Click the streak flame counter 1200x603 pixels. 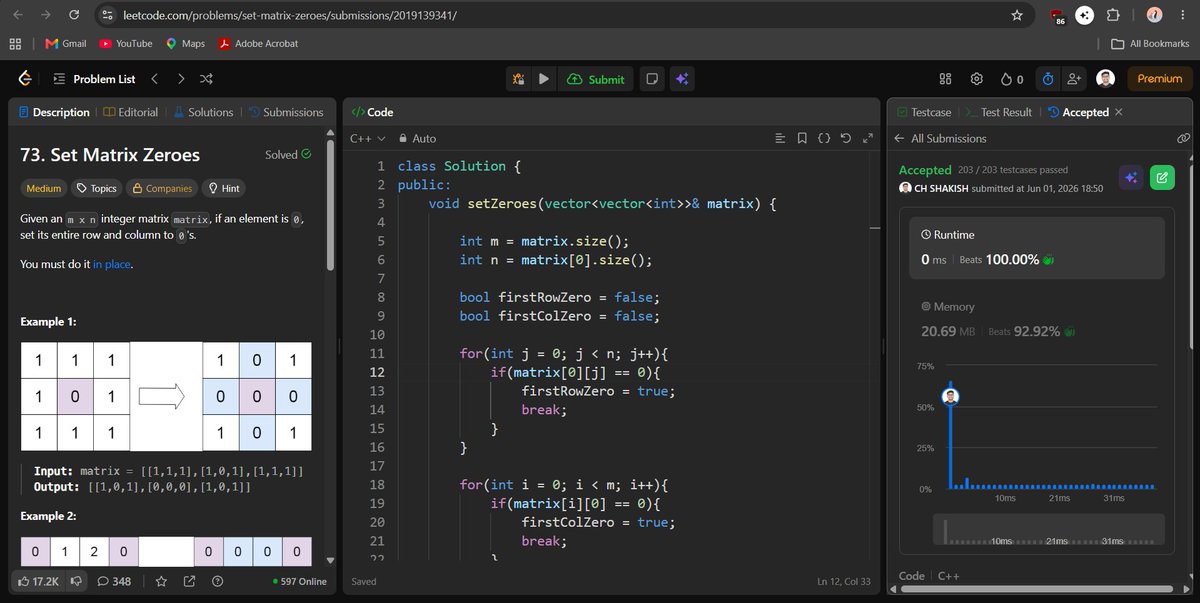pyautogui.click(x=1012, y=79)
